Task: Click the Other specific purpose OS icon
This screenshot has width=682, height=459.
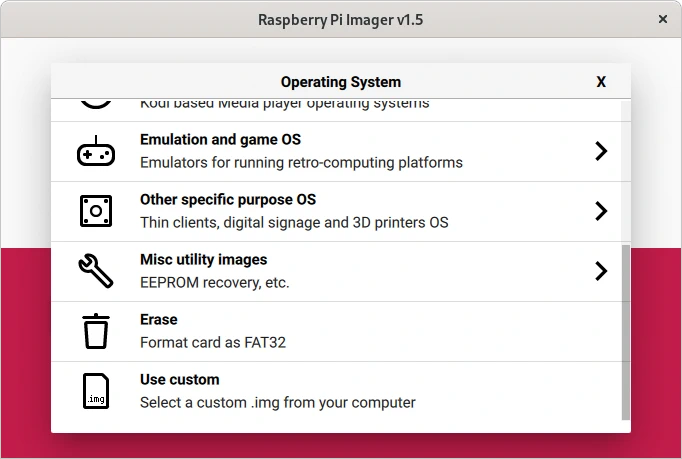Action: (x=96, y=211)
